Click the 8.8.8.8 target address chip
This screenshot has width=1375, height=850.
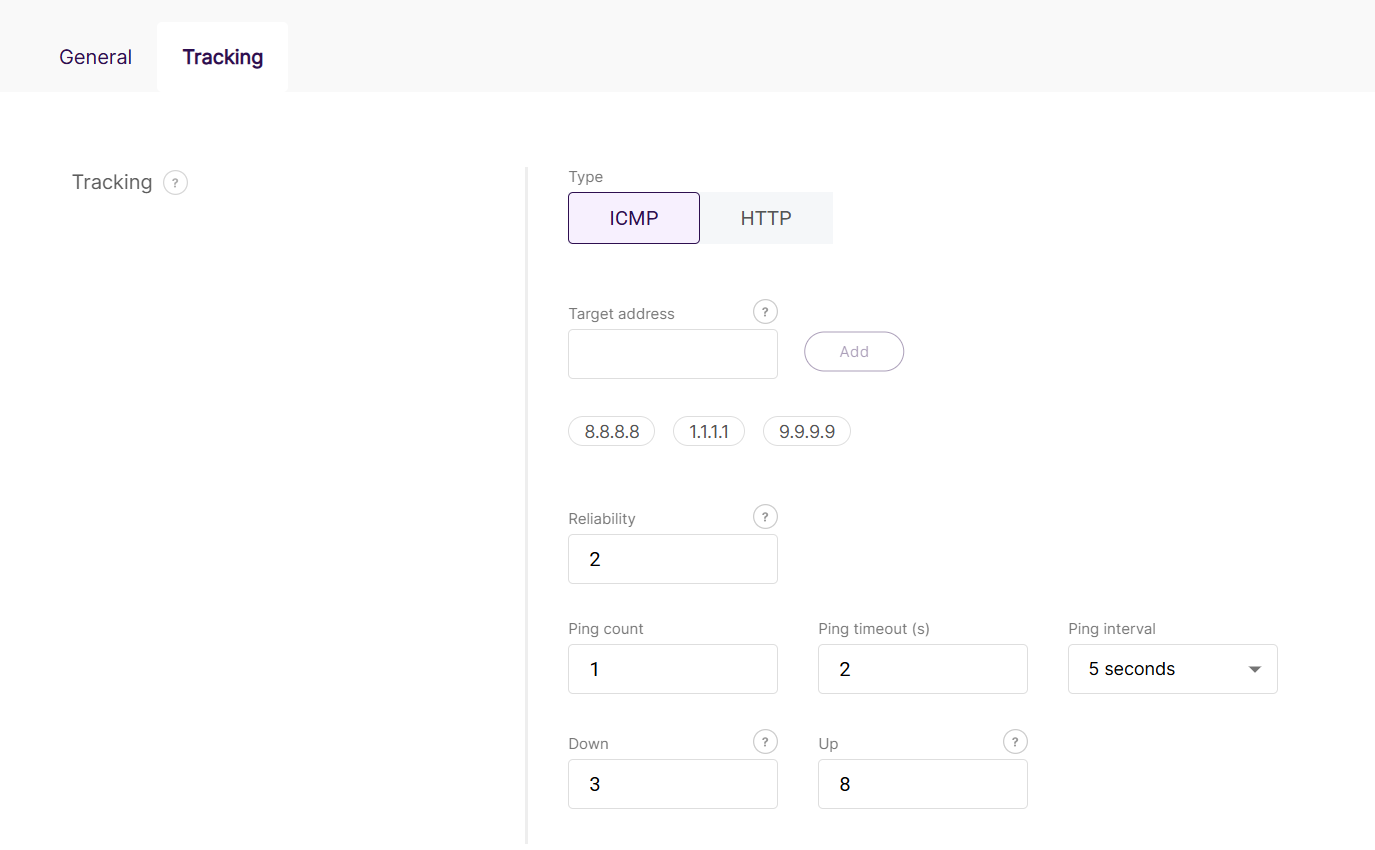(611, 432)
